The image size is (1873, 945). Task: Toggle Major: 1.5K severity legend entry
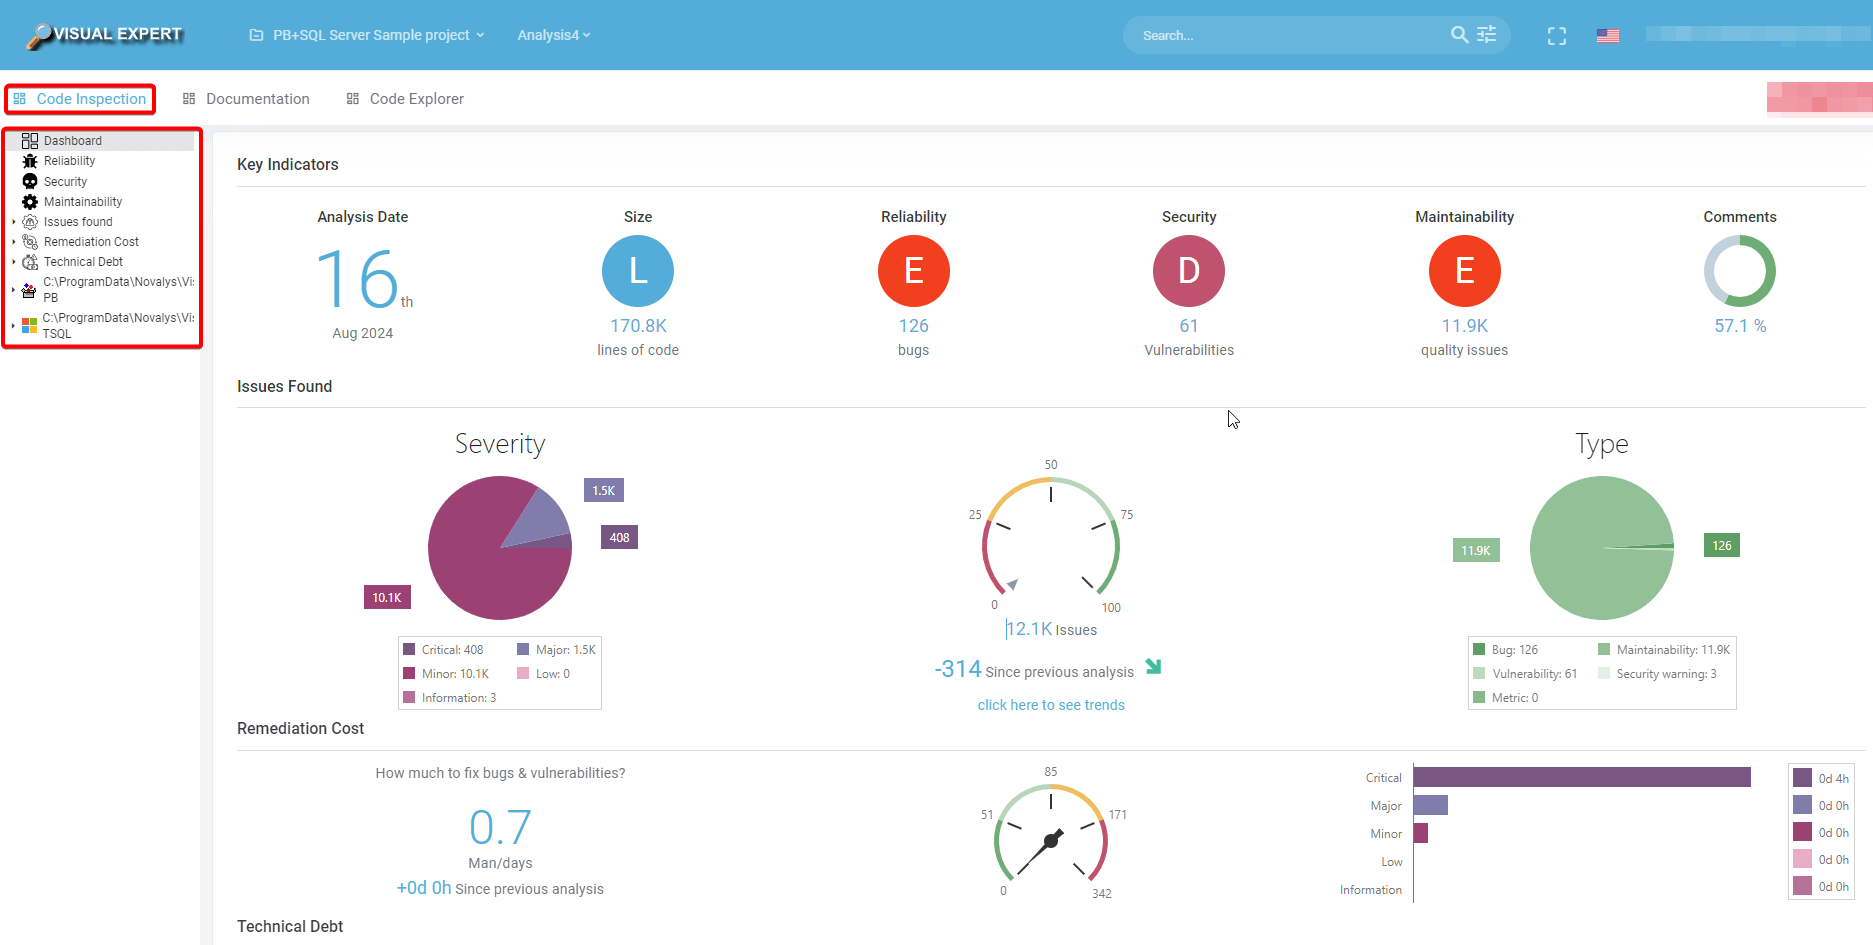pos(556,650)
